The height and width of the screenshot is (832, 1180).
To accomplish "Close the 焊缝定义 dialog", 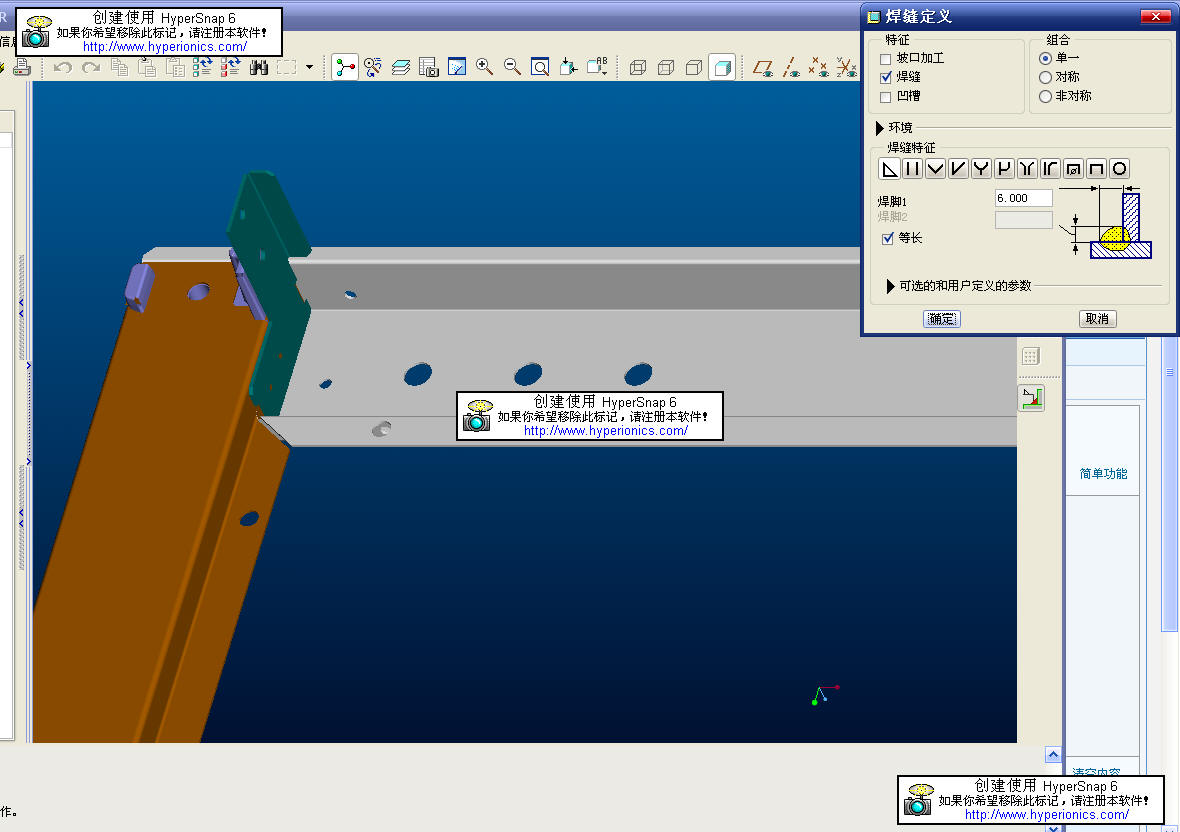I will coord(1154,17).
